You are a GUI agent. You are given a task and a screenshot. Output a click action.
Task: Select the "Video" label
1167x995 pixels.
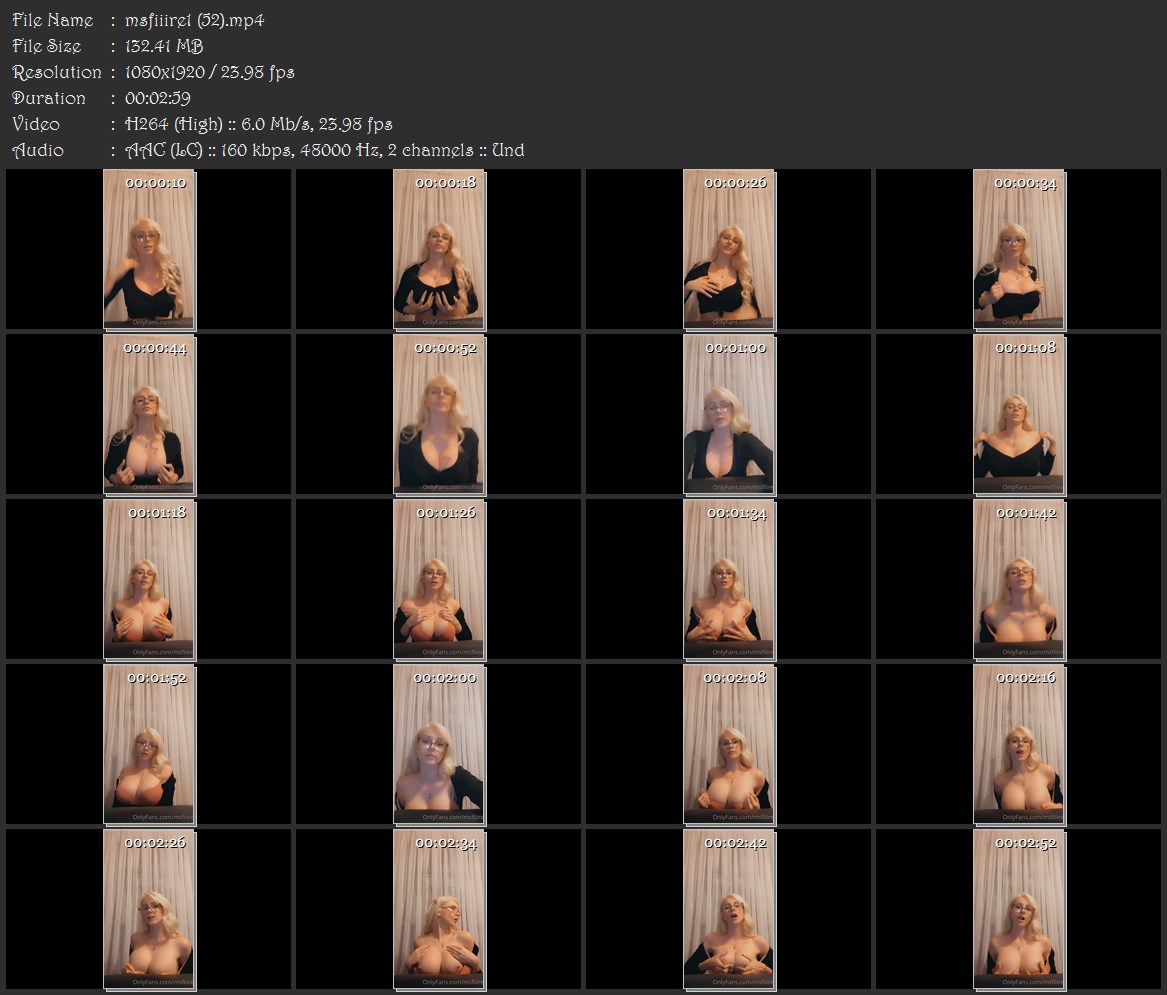point(36,124)
